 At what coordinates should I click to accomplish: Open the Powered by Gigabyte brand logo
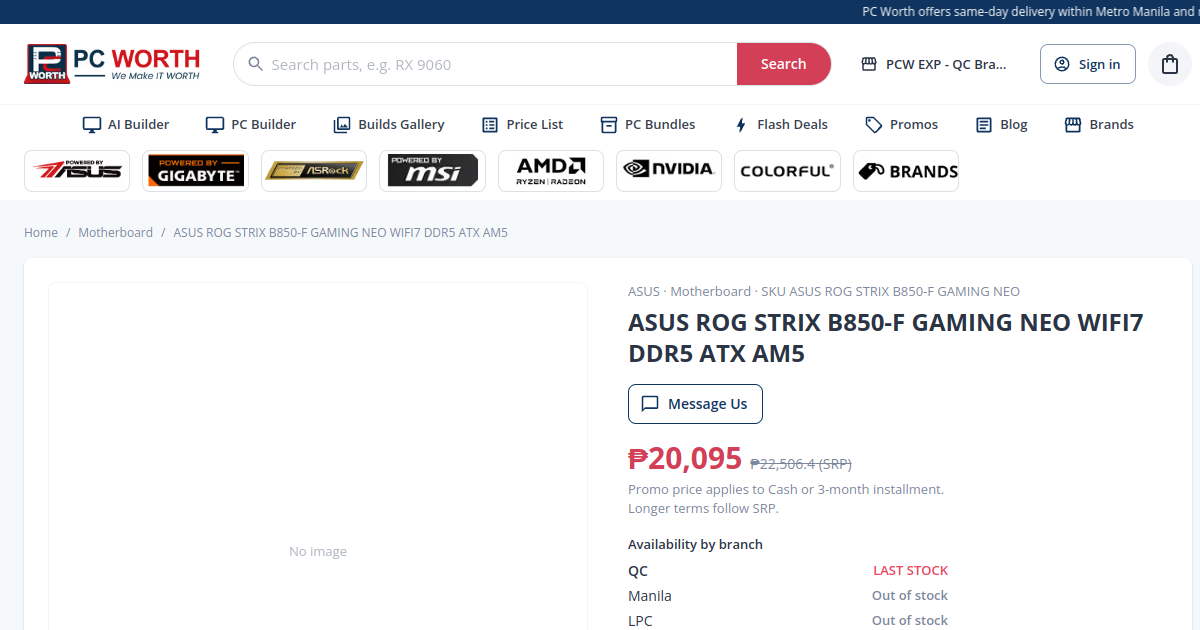click(x=196, y=171)
